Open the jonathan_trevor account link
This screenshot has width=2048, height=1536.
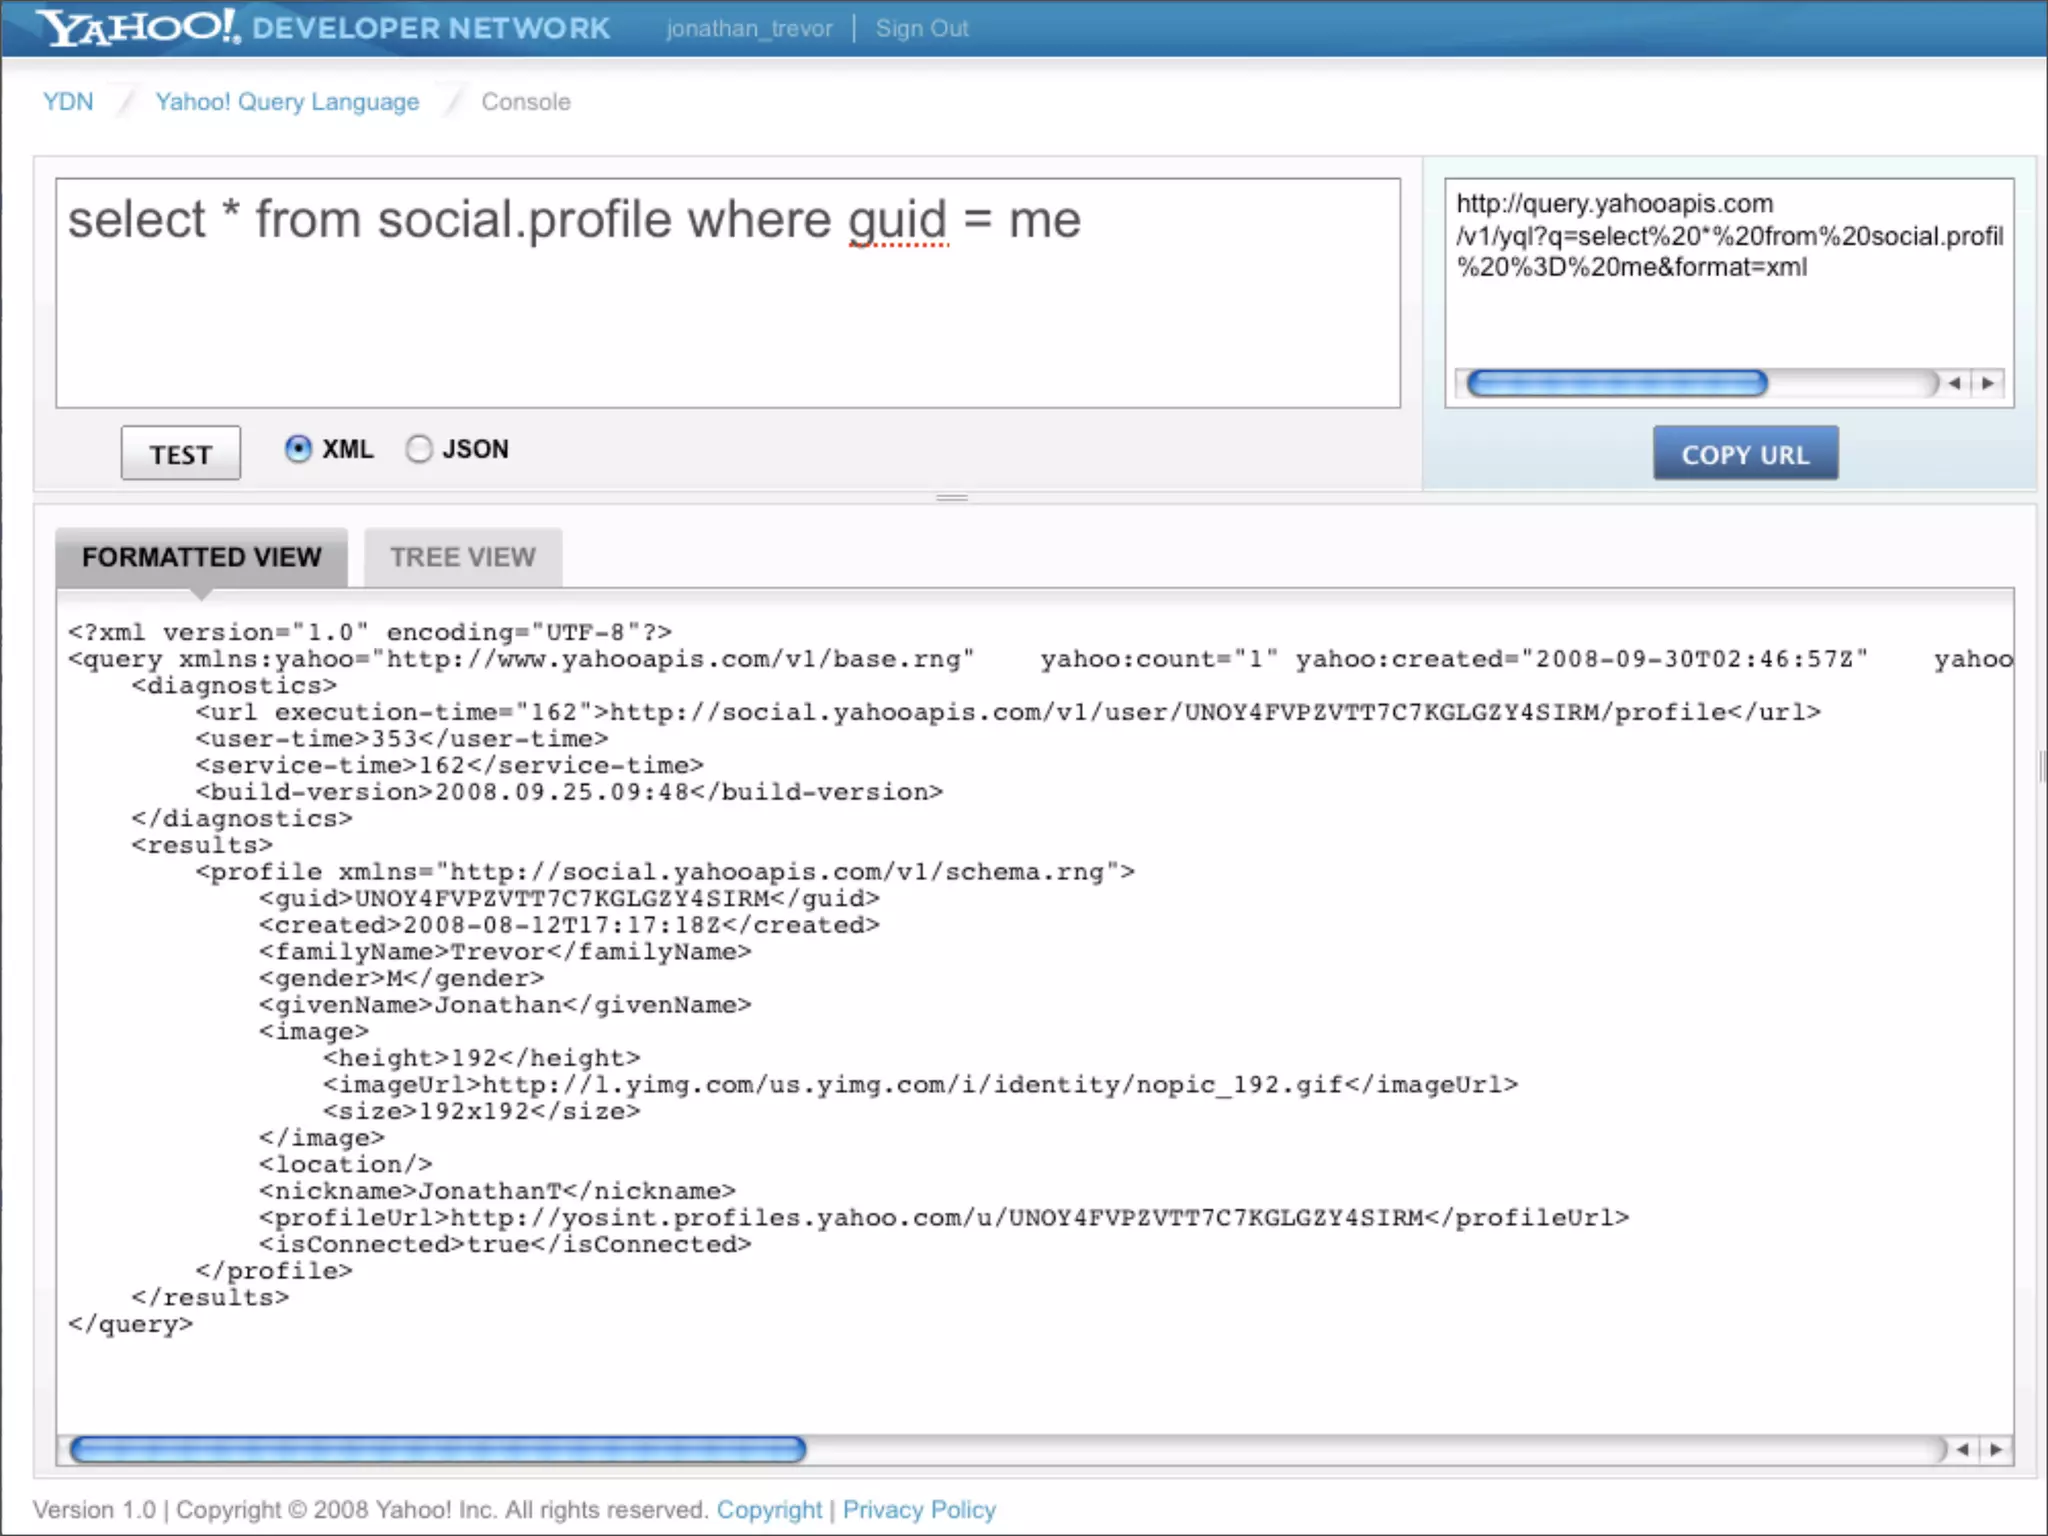tap(749, 28)
